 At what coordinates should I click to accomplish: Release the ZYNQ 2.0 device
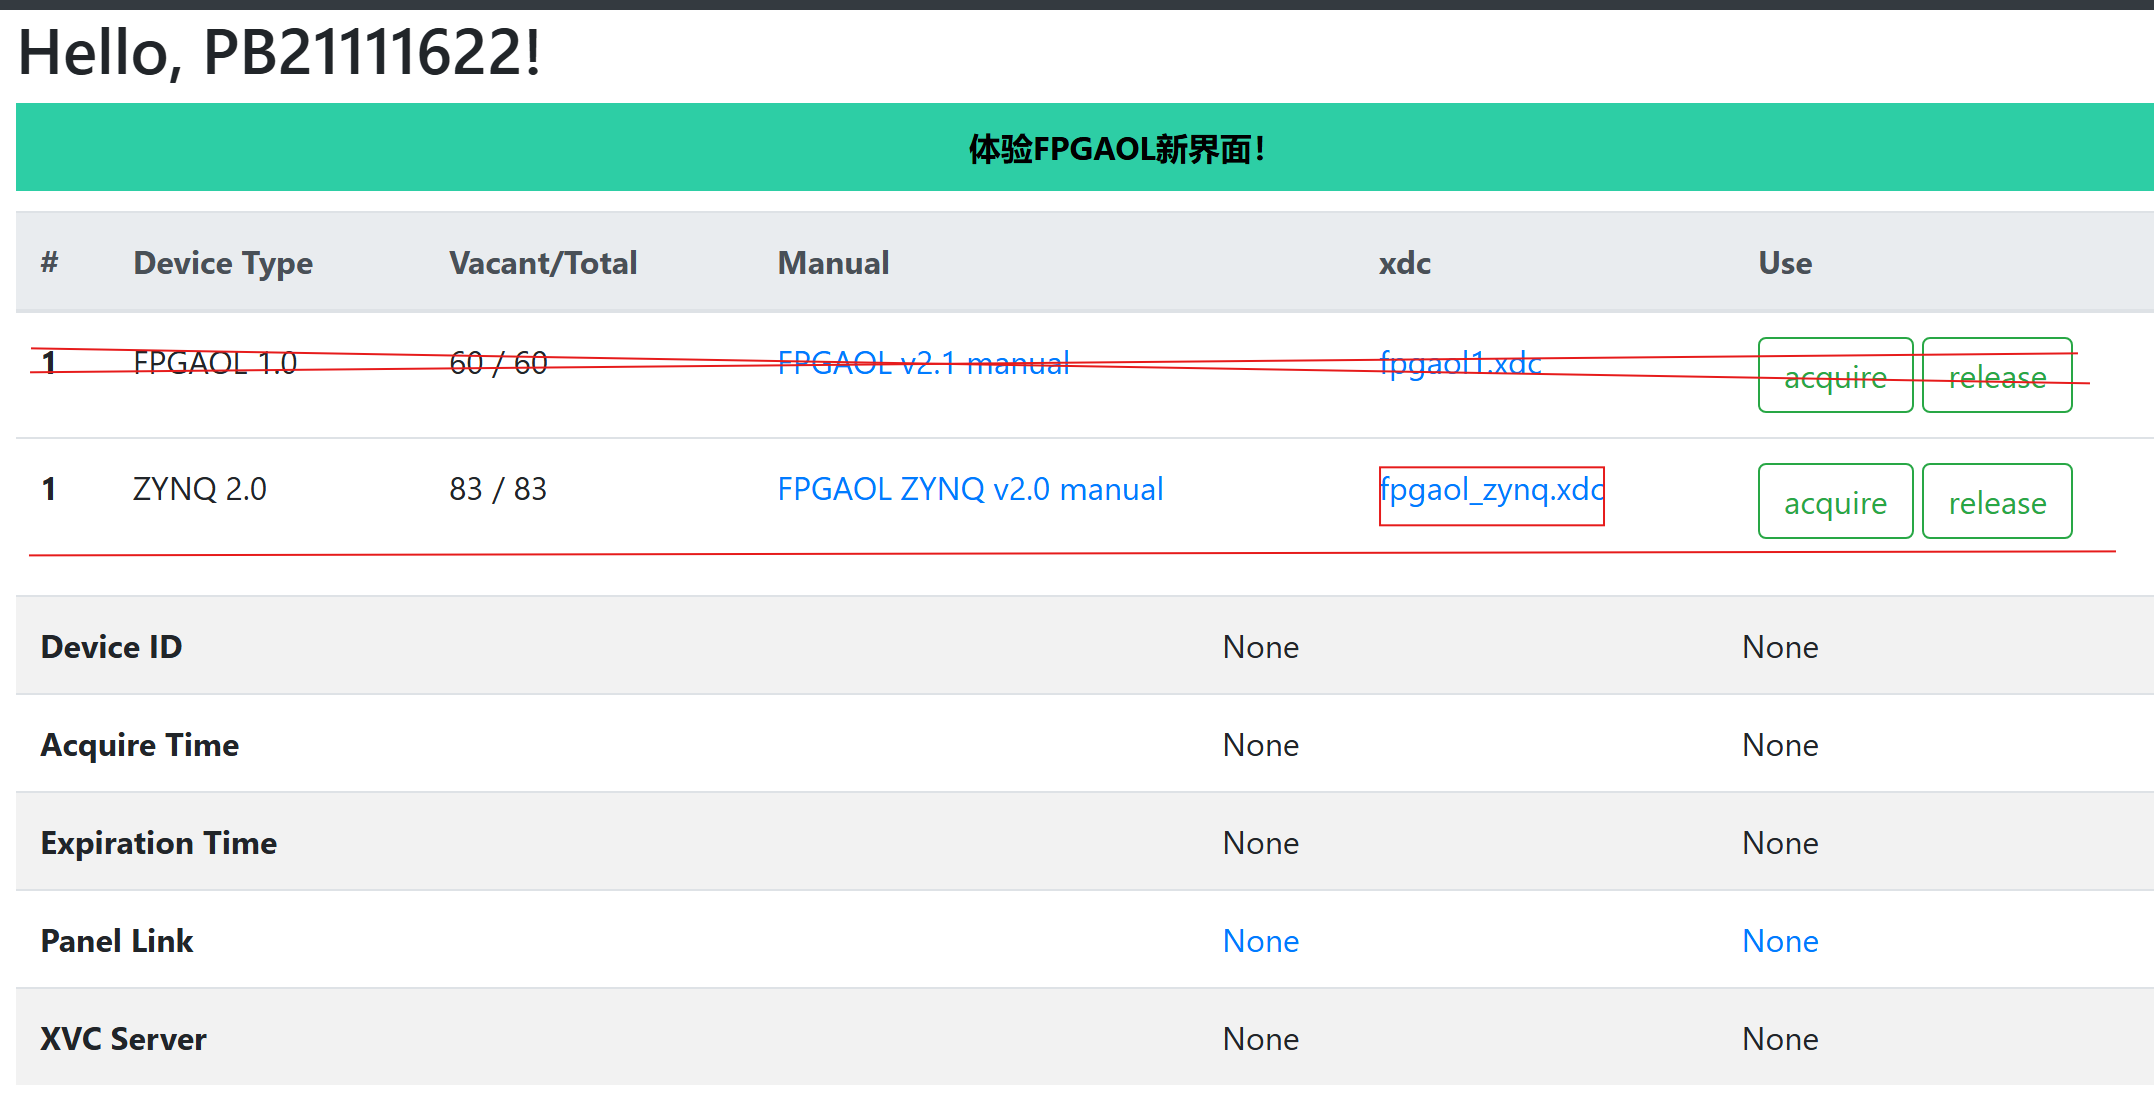click(x=1996, y=502)
